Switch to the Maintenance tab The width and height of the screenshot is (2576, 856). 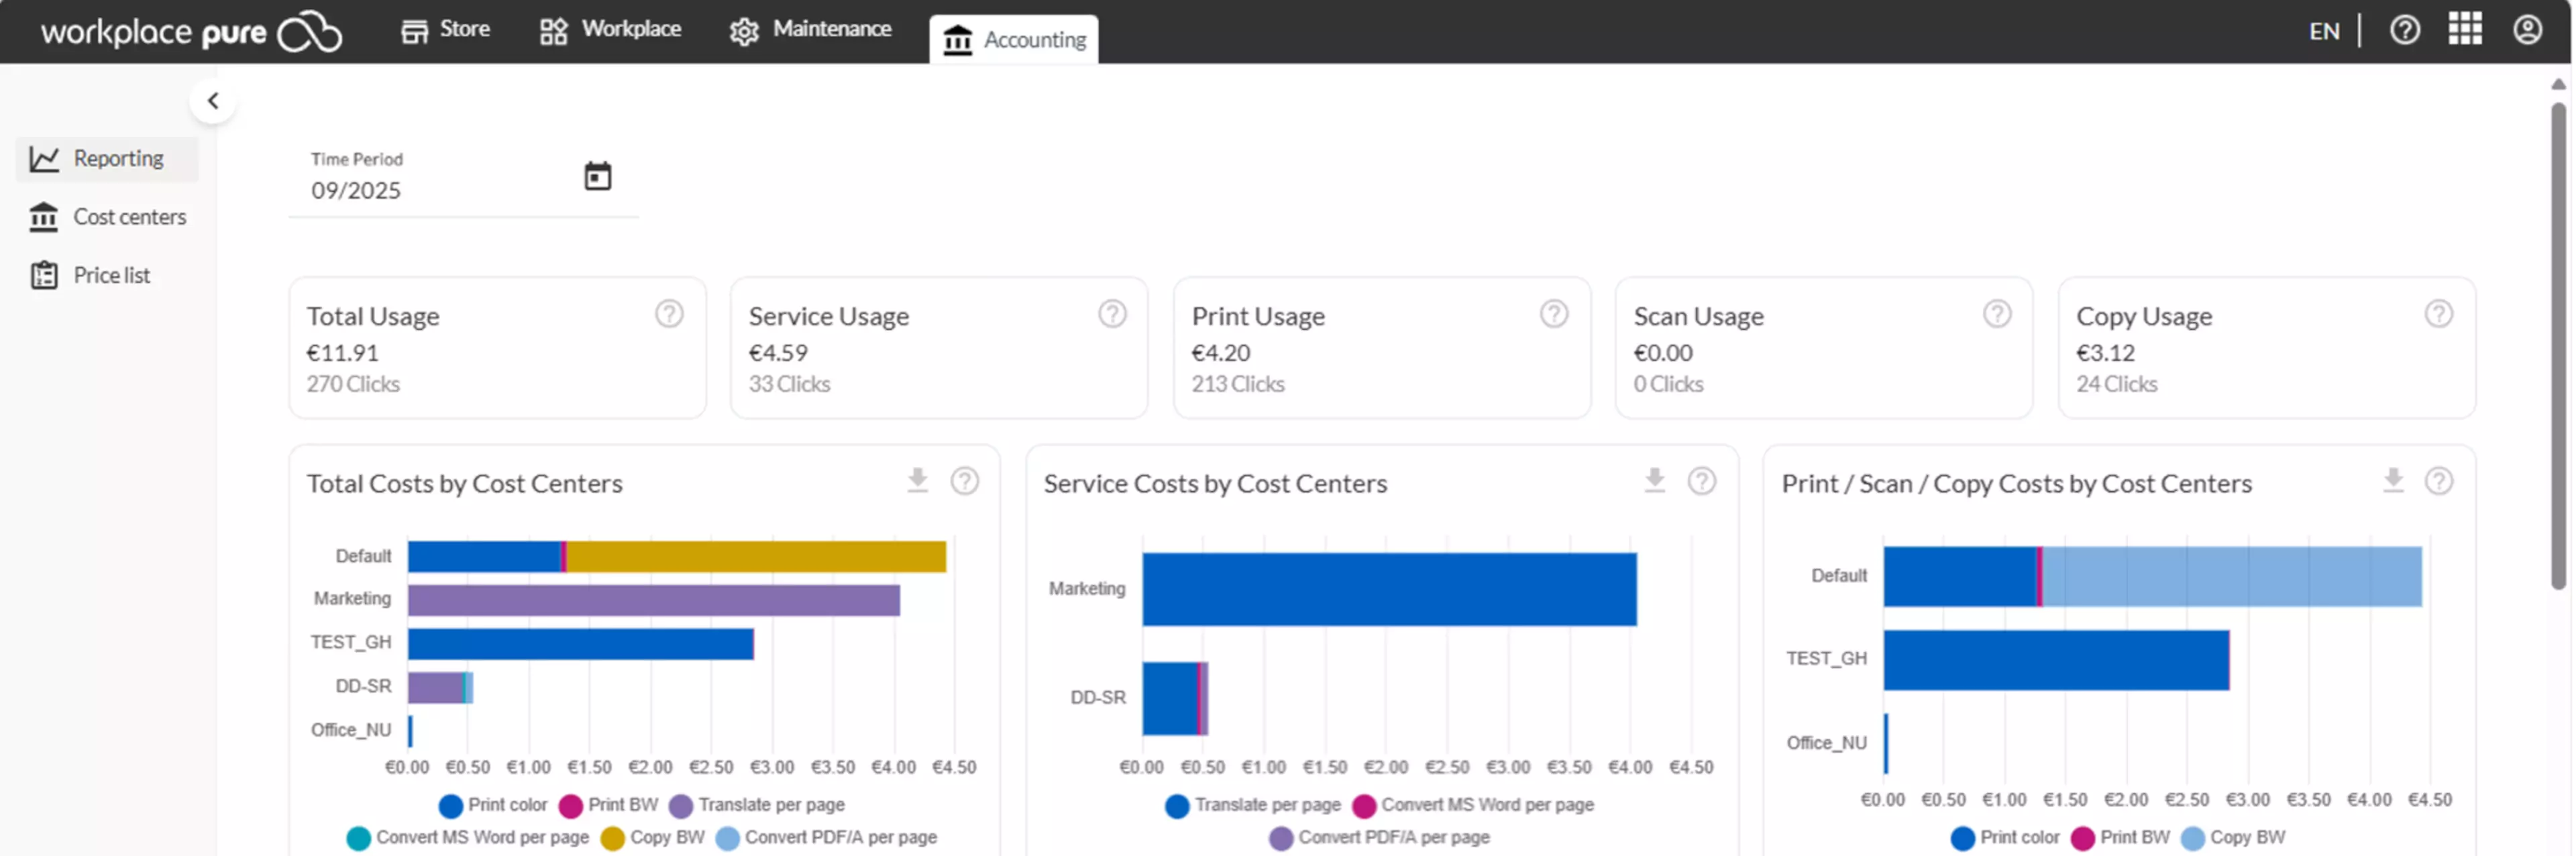[x=810, y=30]
